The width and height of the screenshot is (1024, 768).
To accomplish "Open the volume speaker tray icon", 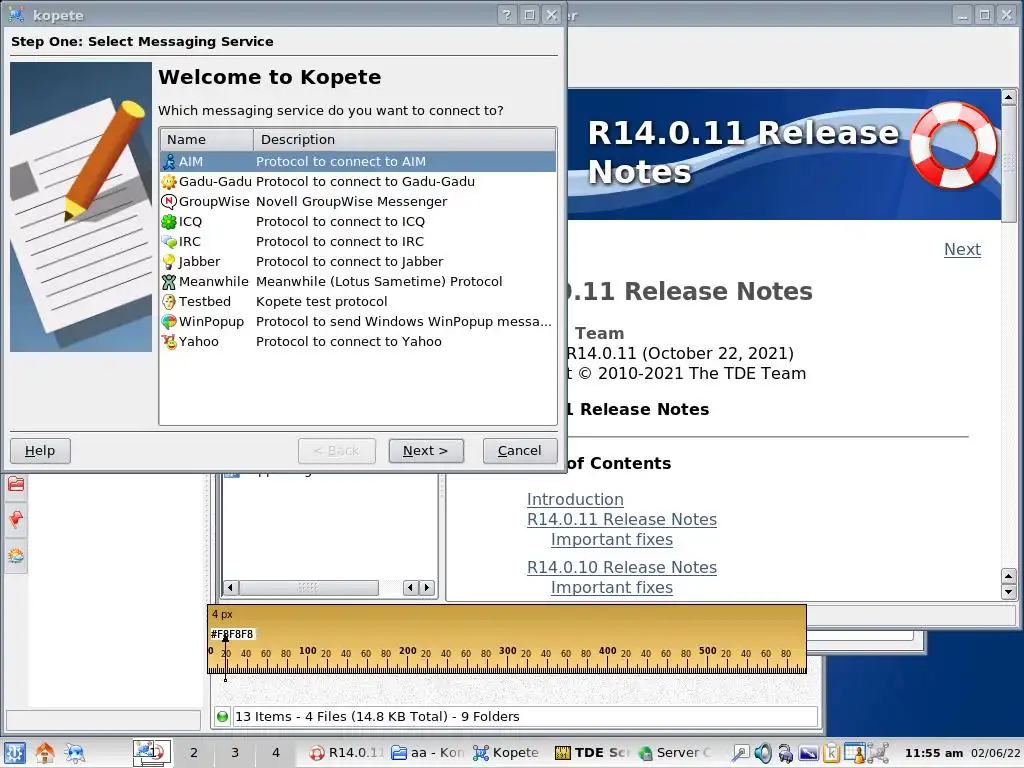I will tap(763, 753).
